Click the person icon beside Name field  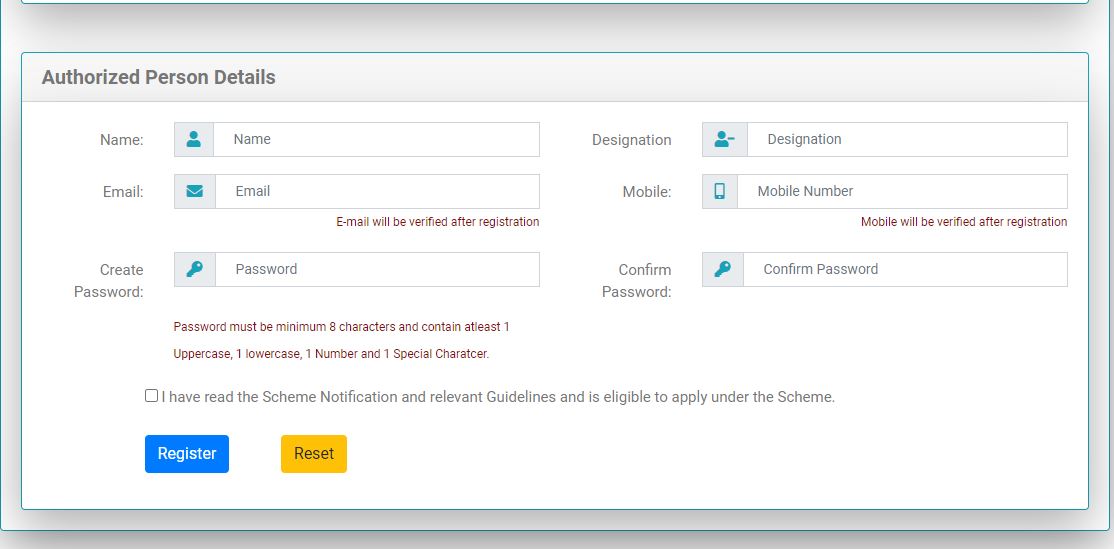[x=194, y=140]
